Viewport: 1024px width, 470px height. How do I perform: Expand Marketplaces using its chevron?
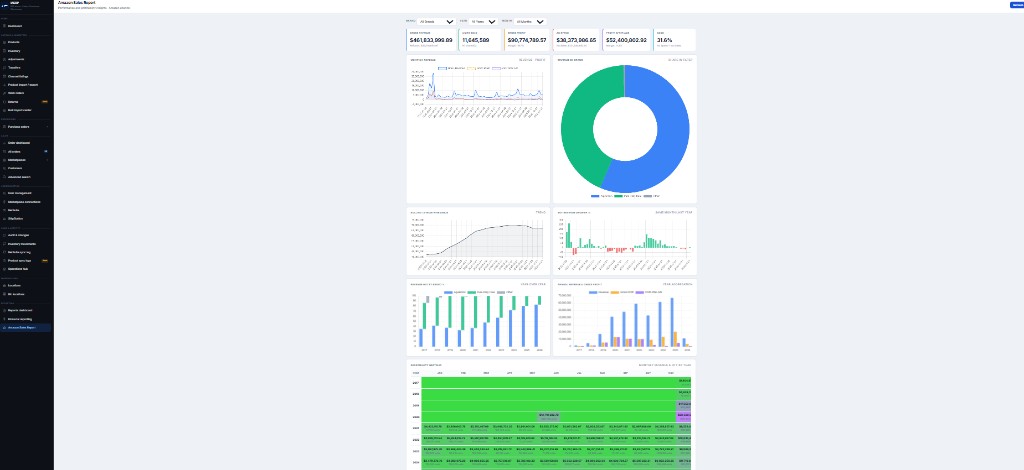[47, 159]
